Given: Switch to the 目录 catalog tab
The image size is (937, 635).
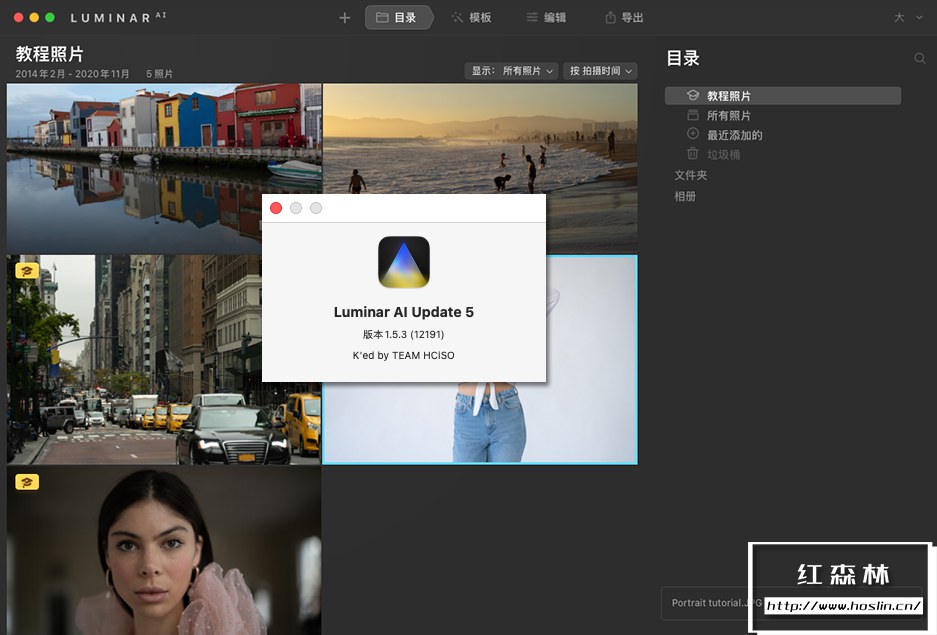Looking at the screenshot, I should (397, 18).
